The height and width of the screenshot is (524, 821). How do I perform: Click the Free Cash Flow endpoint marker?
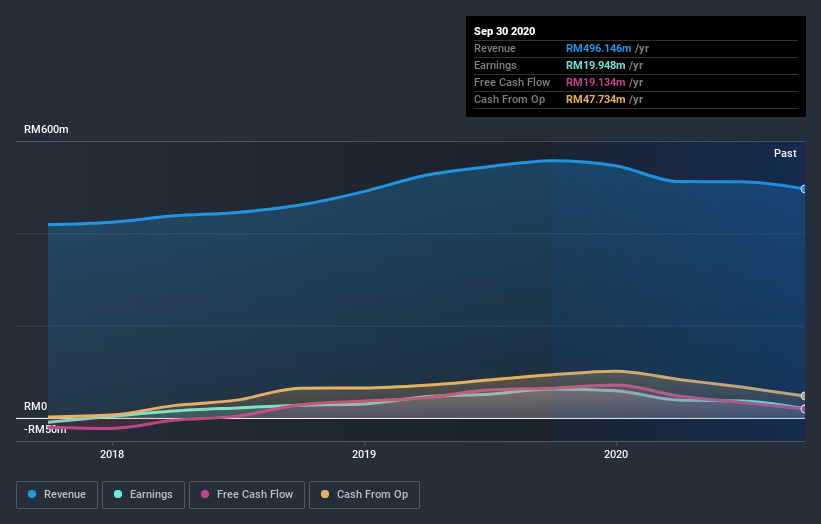tap(804, 409)
